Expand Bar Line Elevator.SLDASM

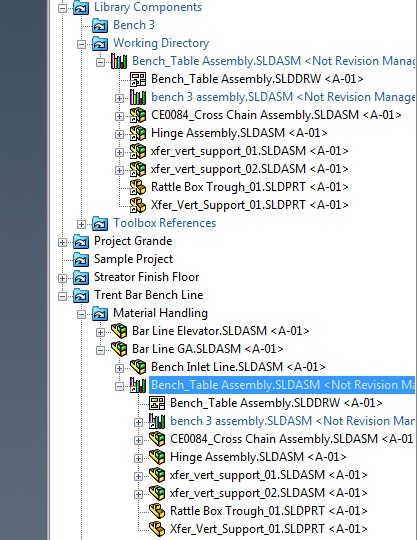click(x=100, y=332)
